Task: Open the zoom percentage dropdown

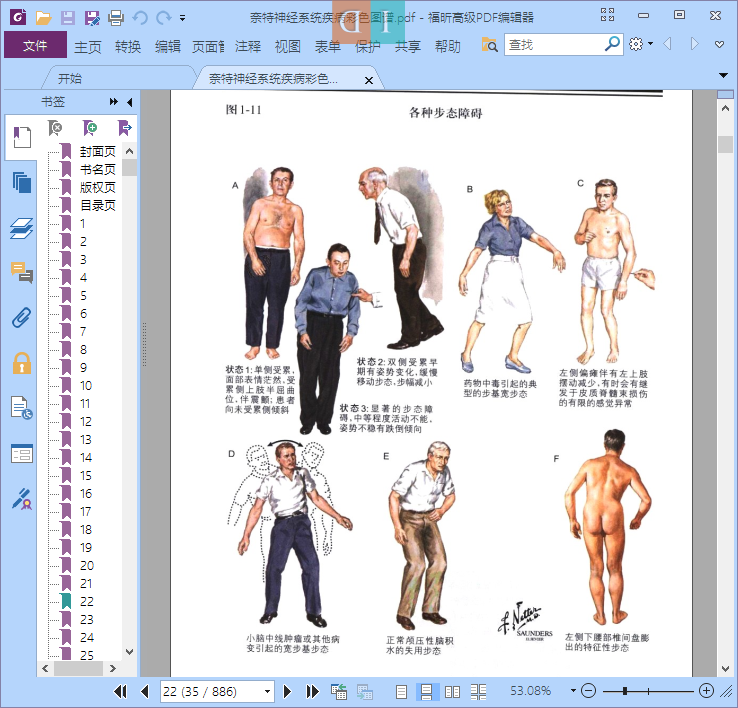Action: click(573, 691)
